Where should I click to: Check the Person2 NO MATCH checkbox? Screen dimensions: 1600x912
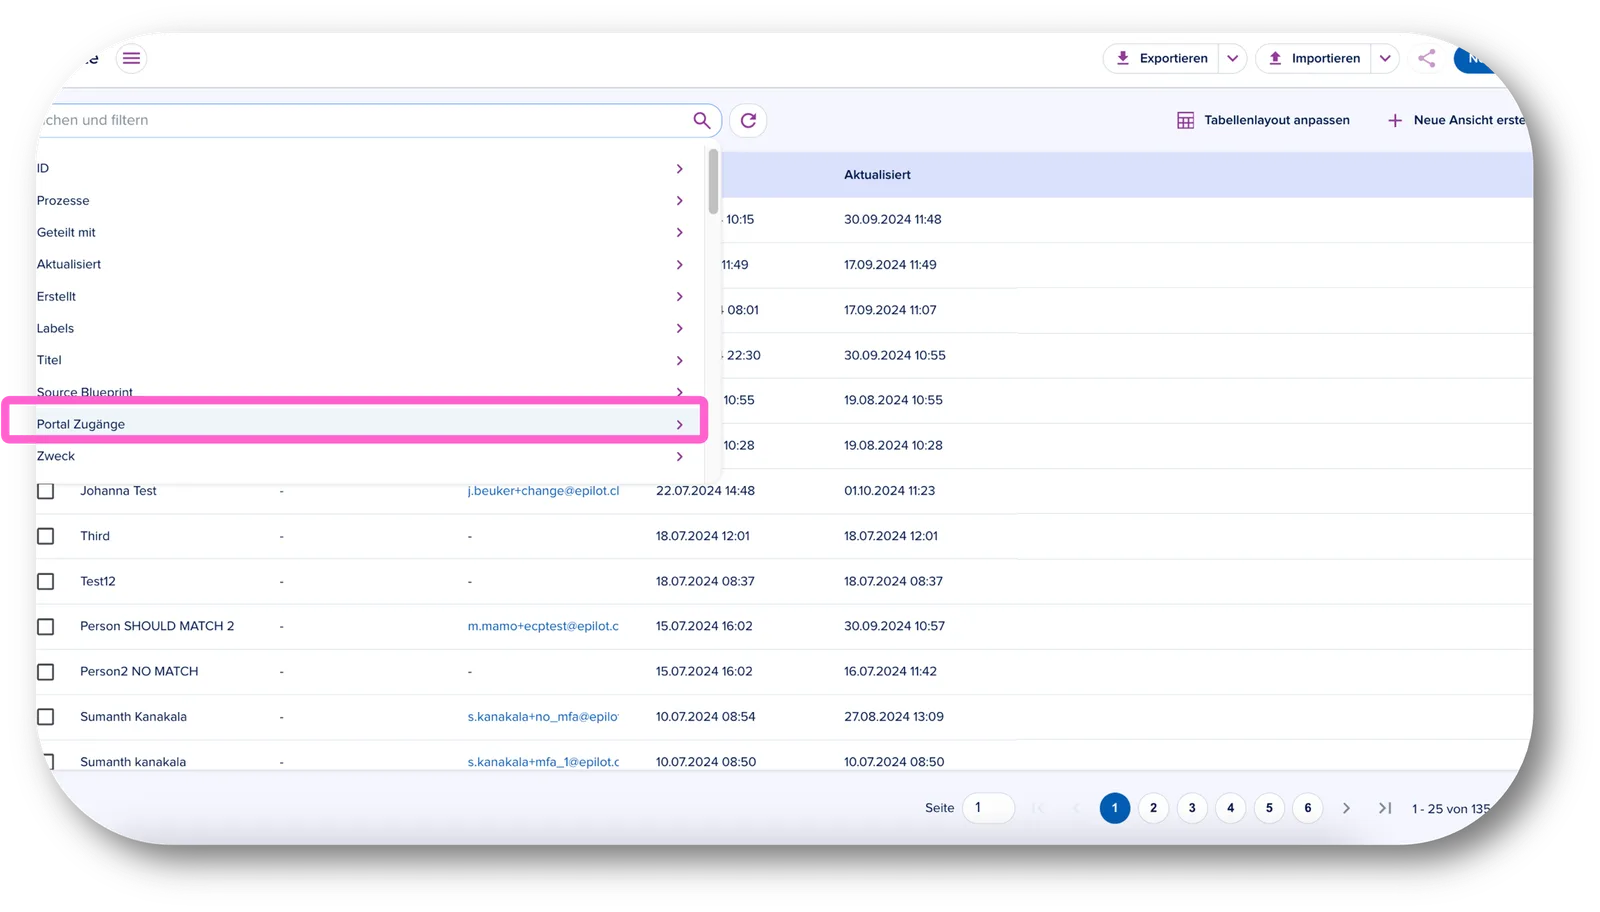(x=46, y=672)
